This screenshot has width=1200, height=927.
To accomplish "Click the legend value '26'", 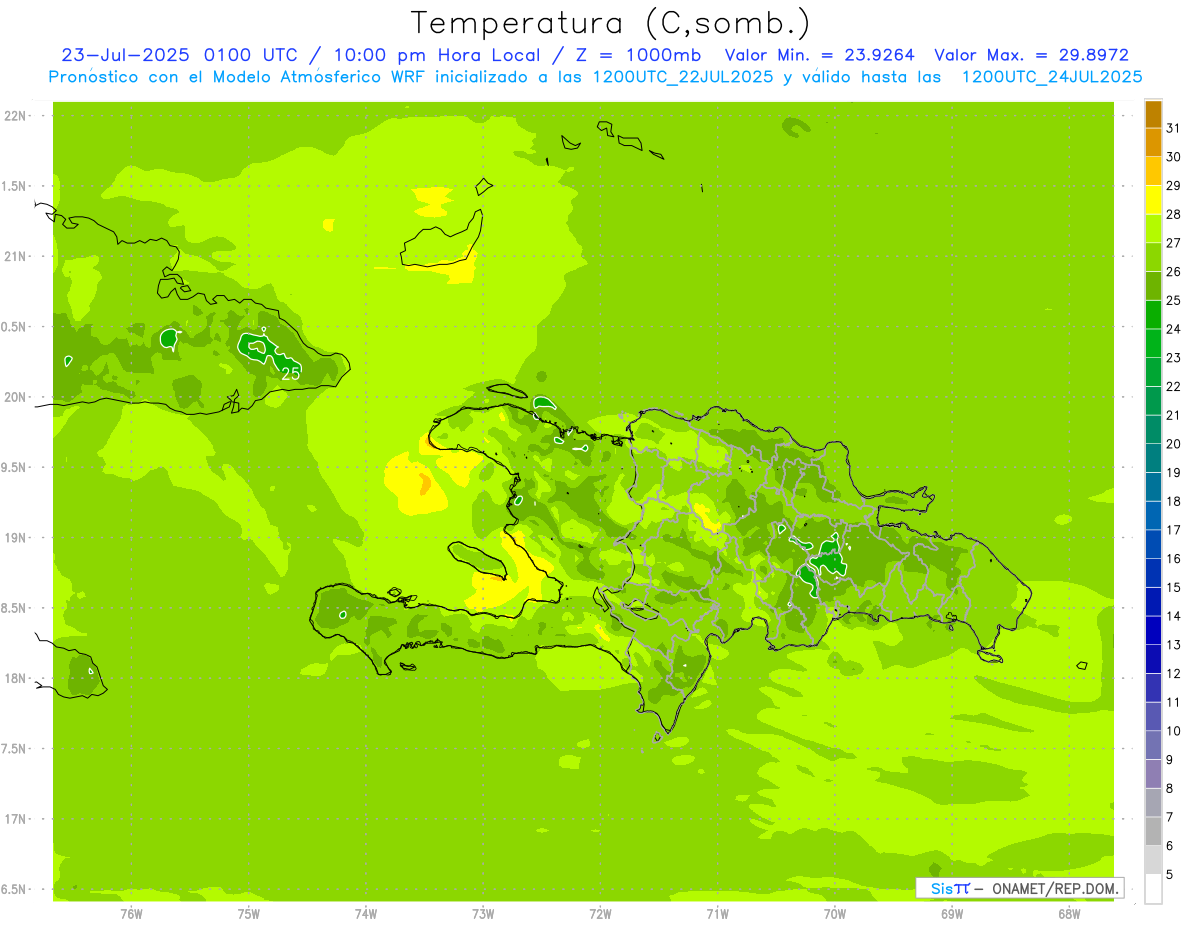I will point(1173,271).
